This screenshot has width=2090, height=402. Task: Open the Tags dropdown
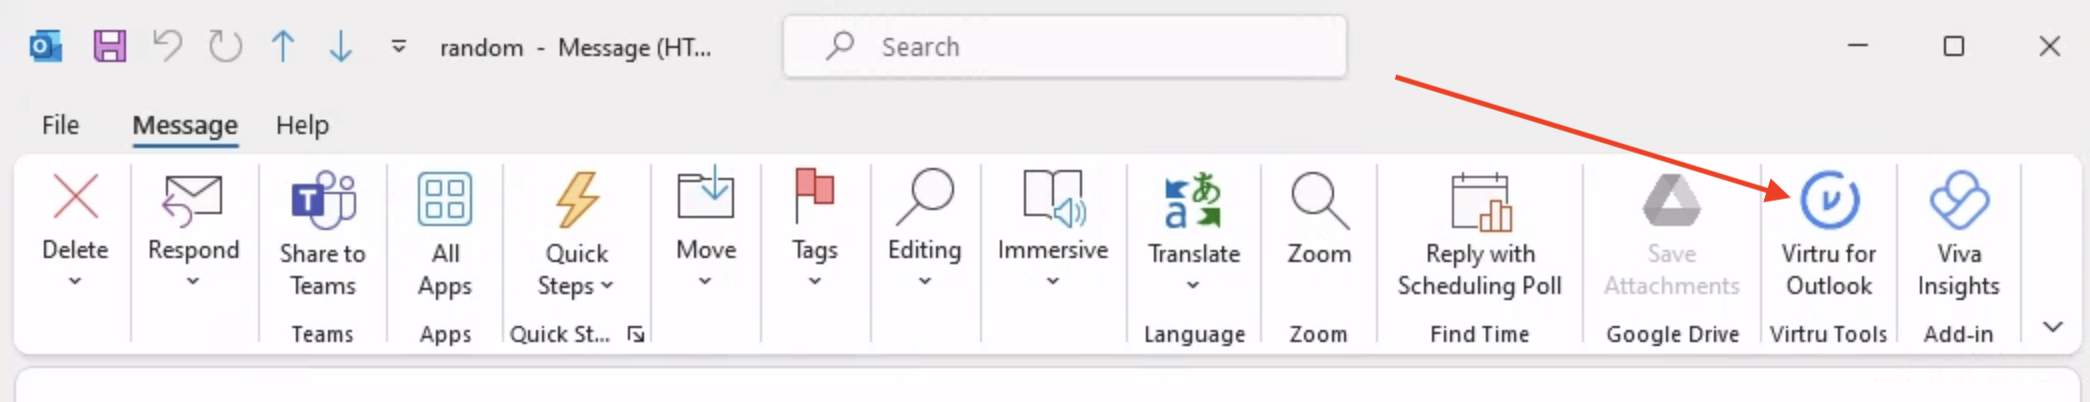(x=814, y=282)
